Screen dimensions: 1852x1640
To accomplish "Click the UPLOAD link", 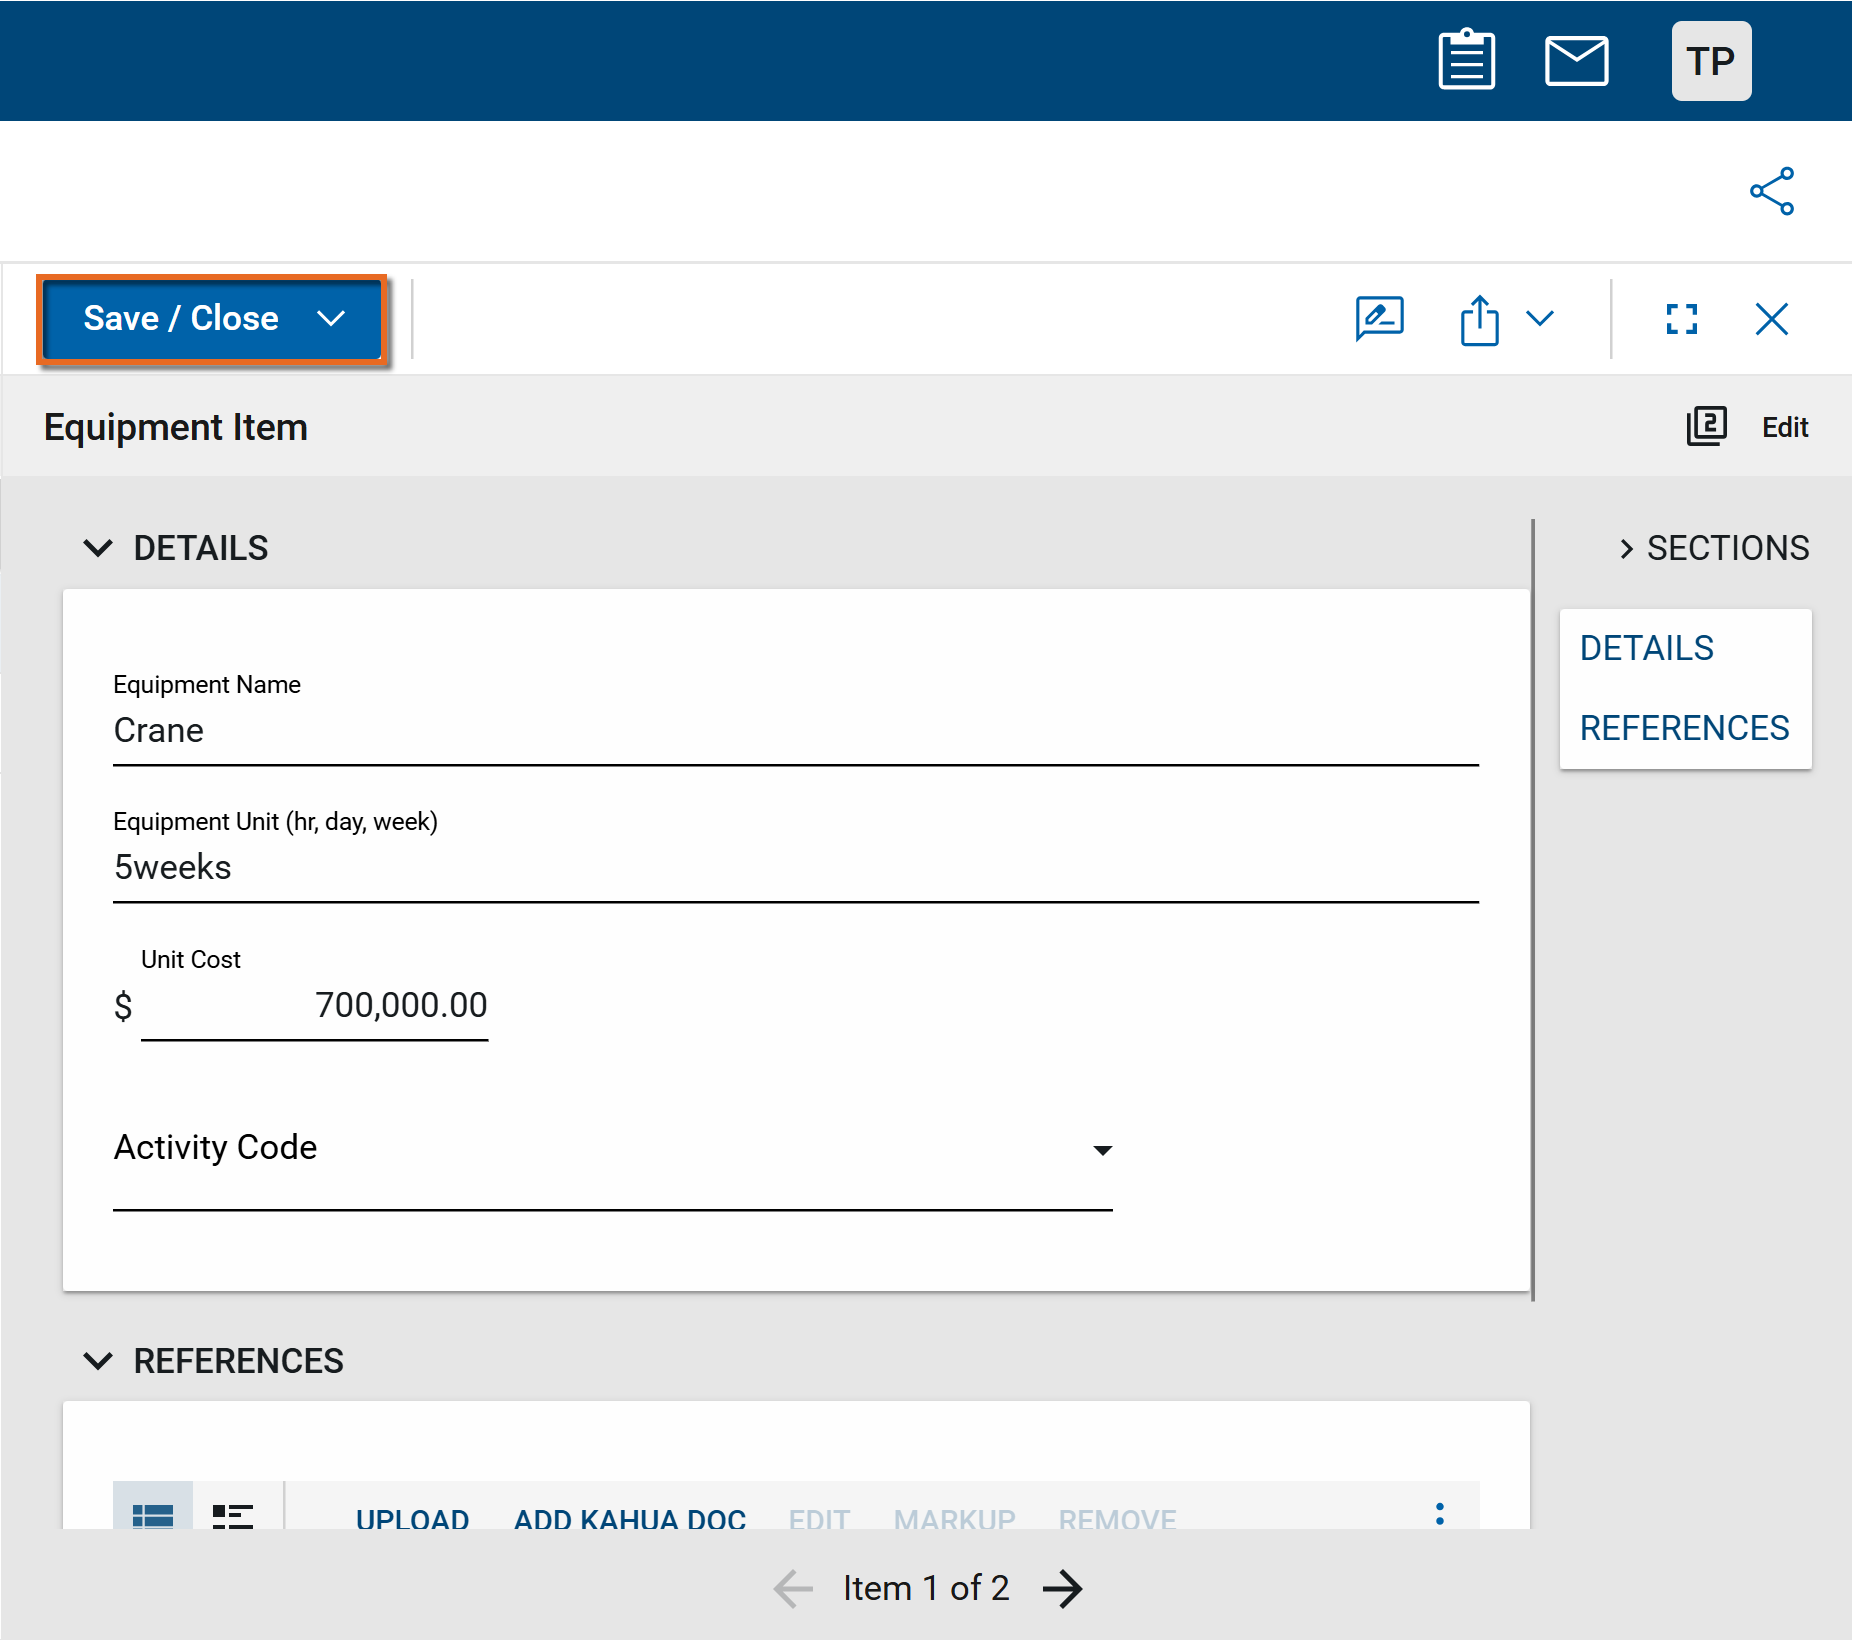I will pyautogui.click(x=412, y=1517).
